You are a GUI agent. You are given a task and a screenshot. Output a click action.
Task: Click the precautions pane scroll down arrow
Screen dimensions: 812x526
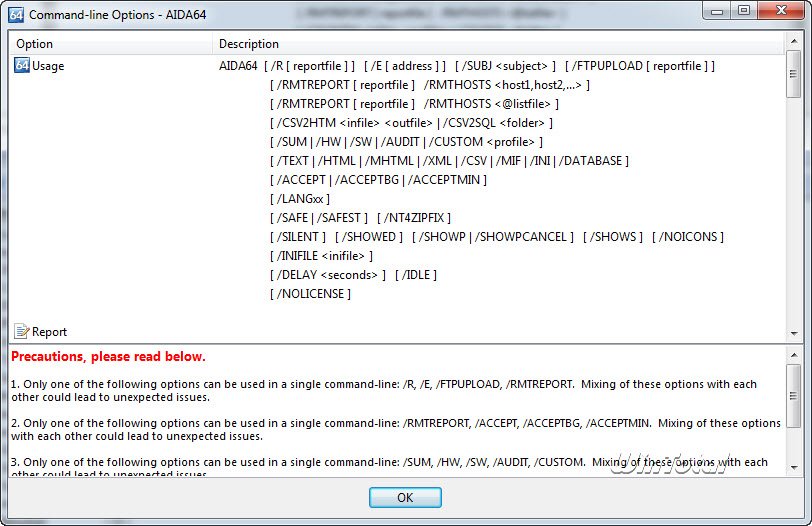tap(794, 467)
